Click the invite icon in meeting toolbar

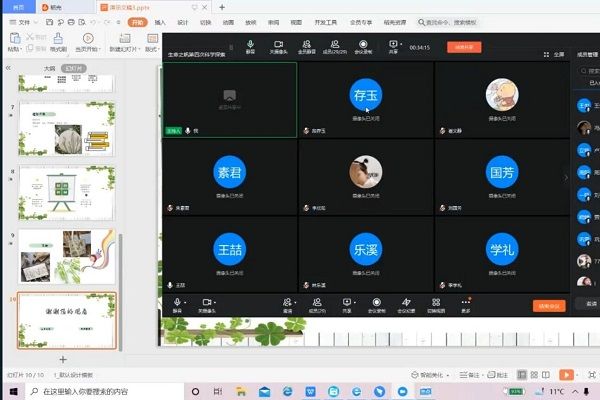click(287, 302)
